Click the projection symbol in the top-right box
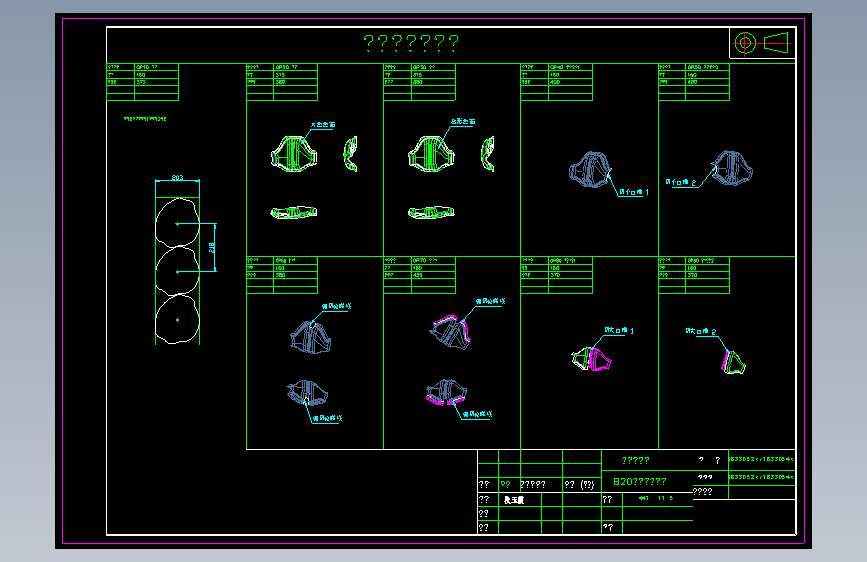Image resolution: width=867 pixels, height=562 pixels. tap(762, 43)
